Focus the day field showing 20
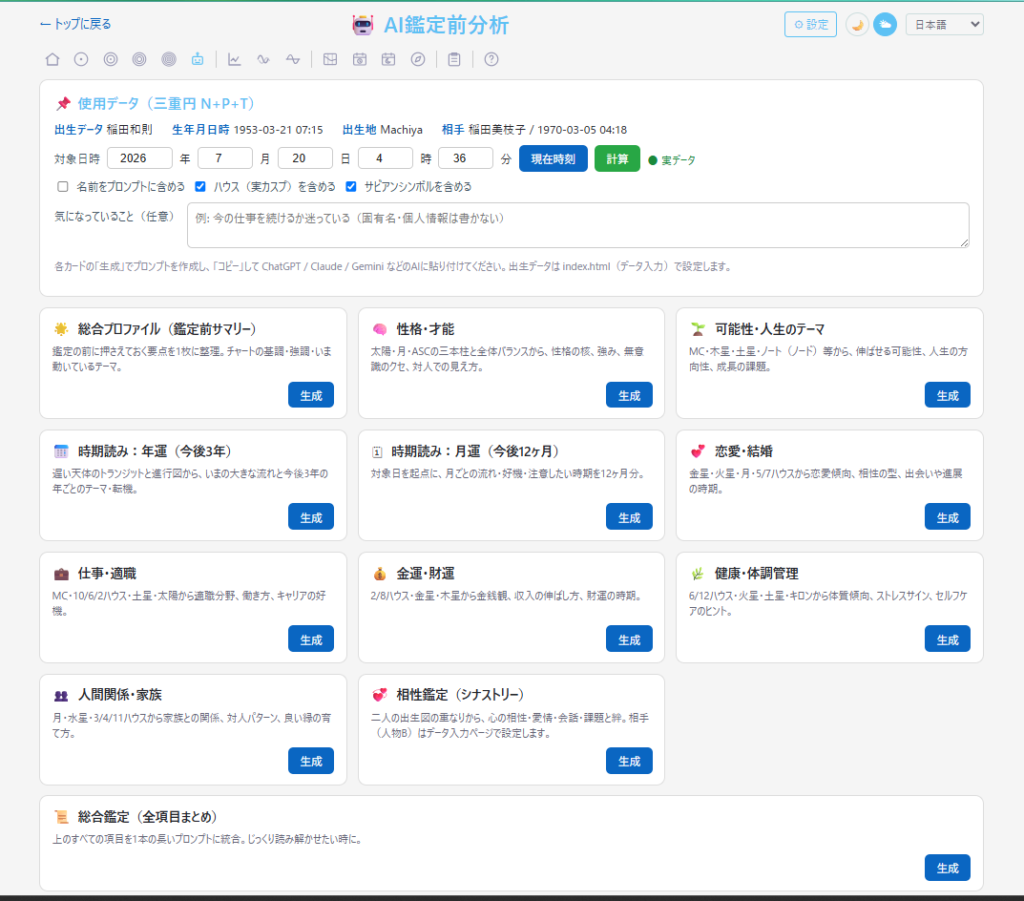This screenshot has height=901, width=1024. click(305, 158)
